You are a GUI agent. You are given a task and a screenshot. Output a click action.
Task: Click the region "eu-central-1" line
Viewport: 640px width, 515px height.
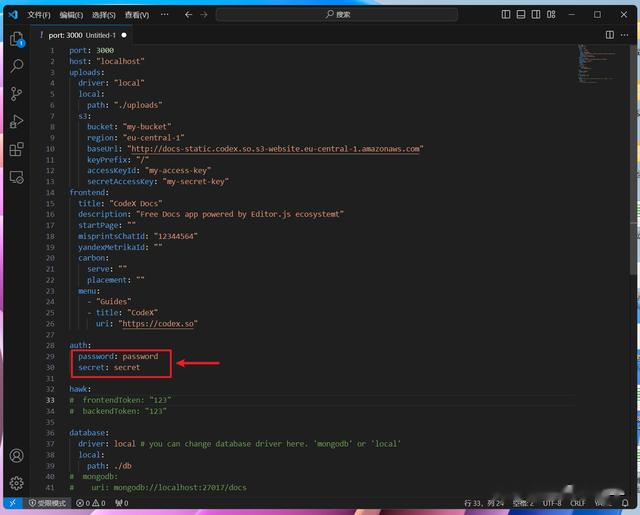point(136,138)
